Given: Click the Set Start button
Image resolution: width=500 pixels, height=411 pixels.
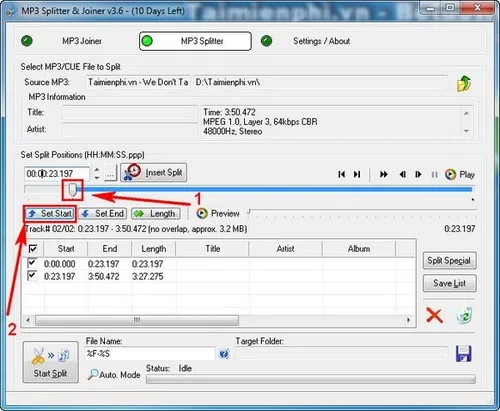Looking at the screenshot, I should (50, 214).
